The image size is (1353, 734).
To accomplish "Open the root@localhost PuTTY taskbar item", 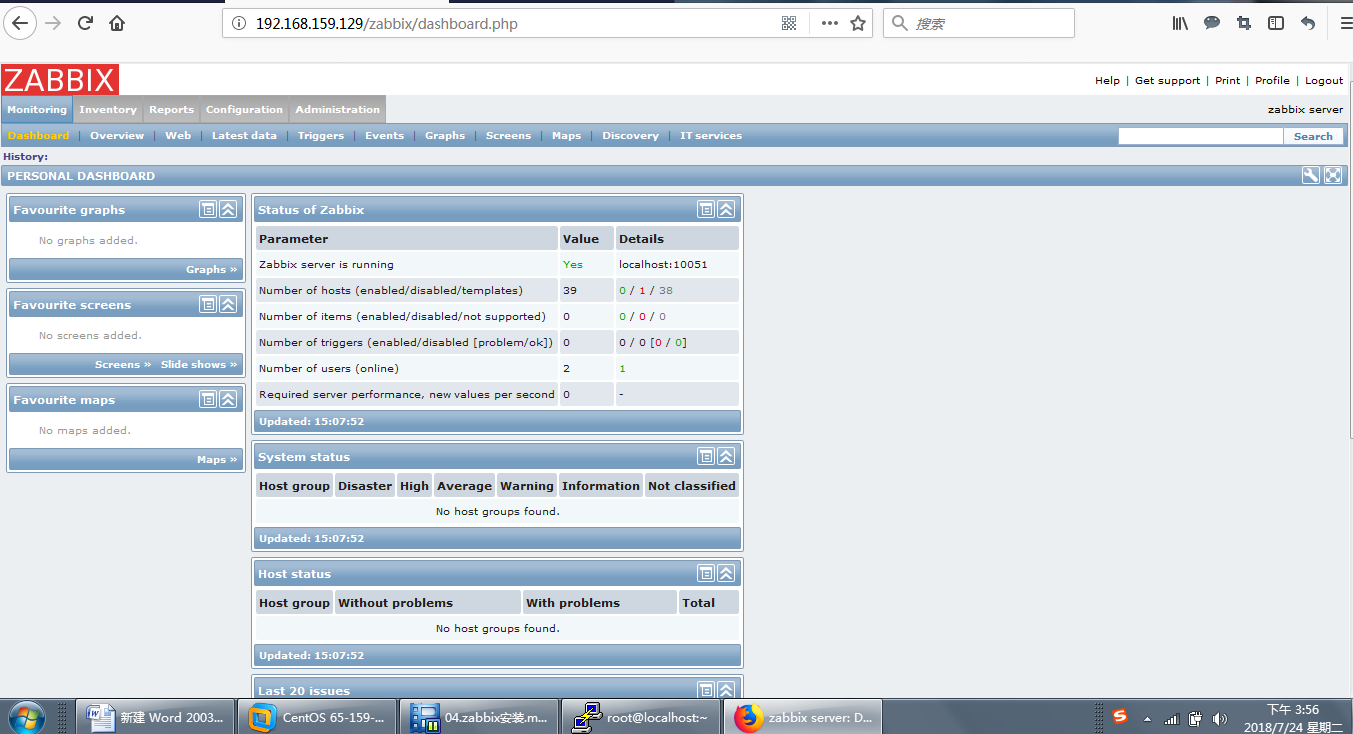I will pos(641,717).
